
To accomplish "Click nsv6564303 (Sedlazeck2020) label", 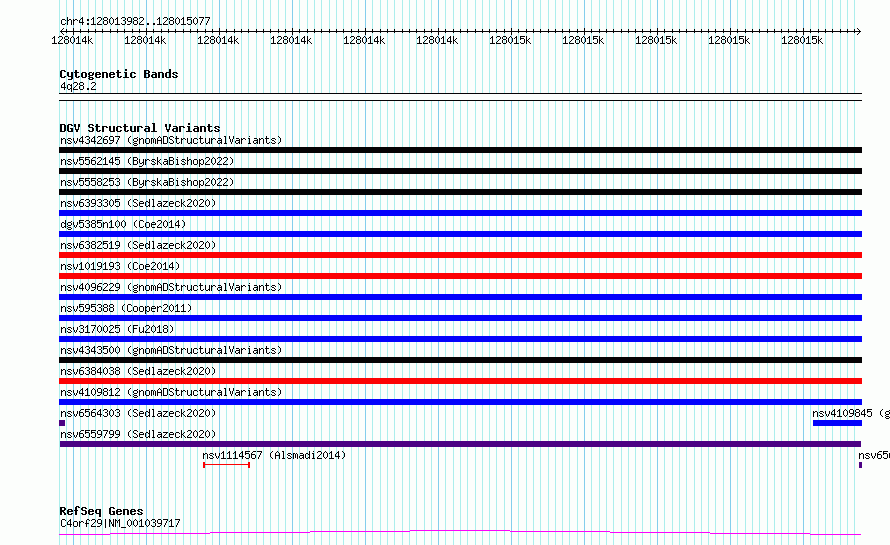I will [138, 413].
